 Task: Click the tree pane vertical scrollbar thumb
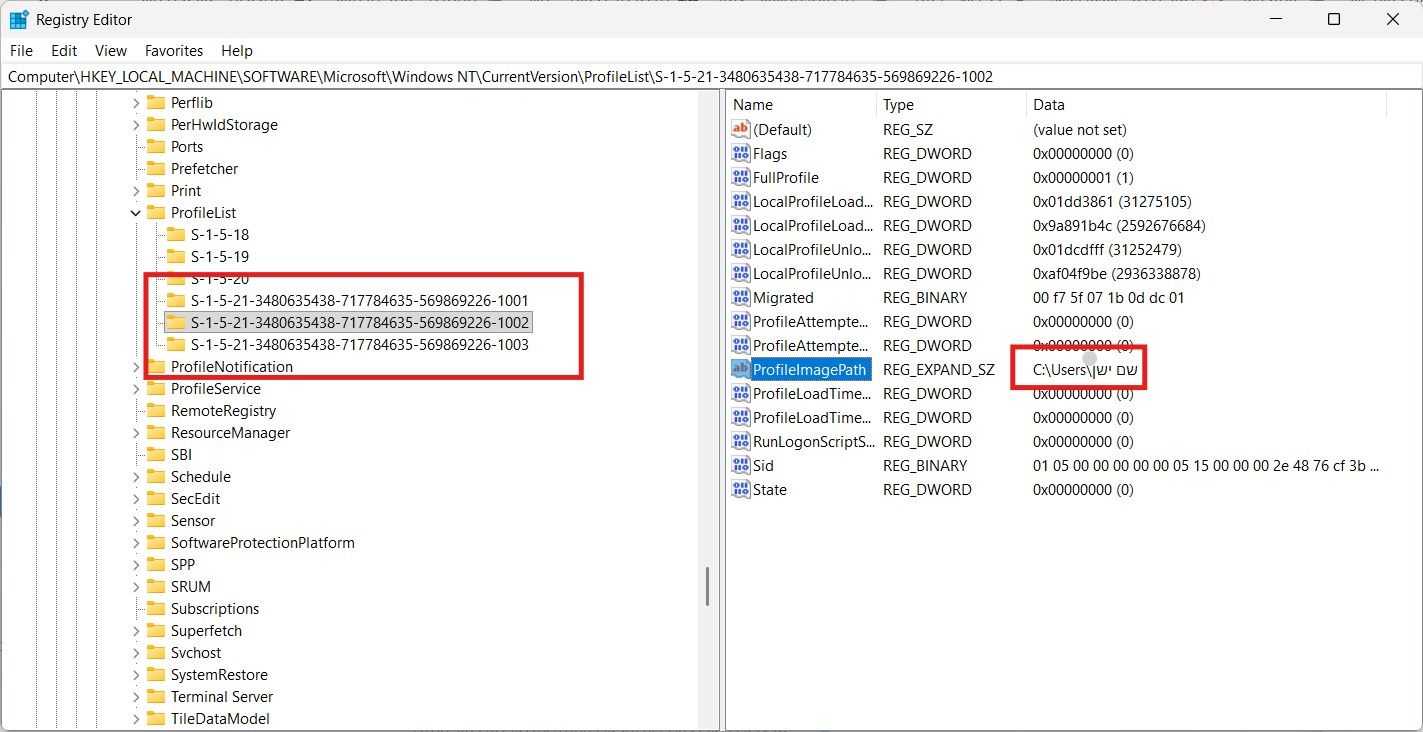tap(707, 586)
